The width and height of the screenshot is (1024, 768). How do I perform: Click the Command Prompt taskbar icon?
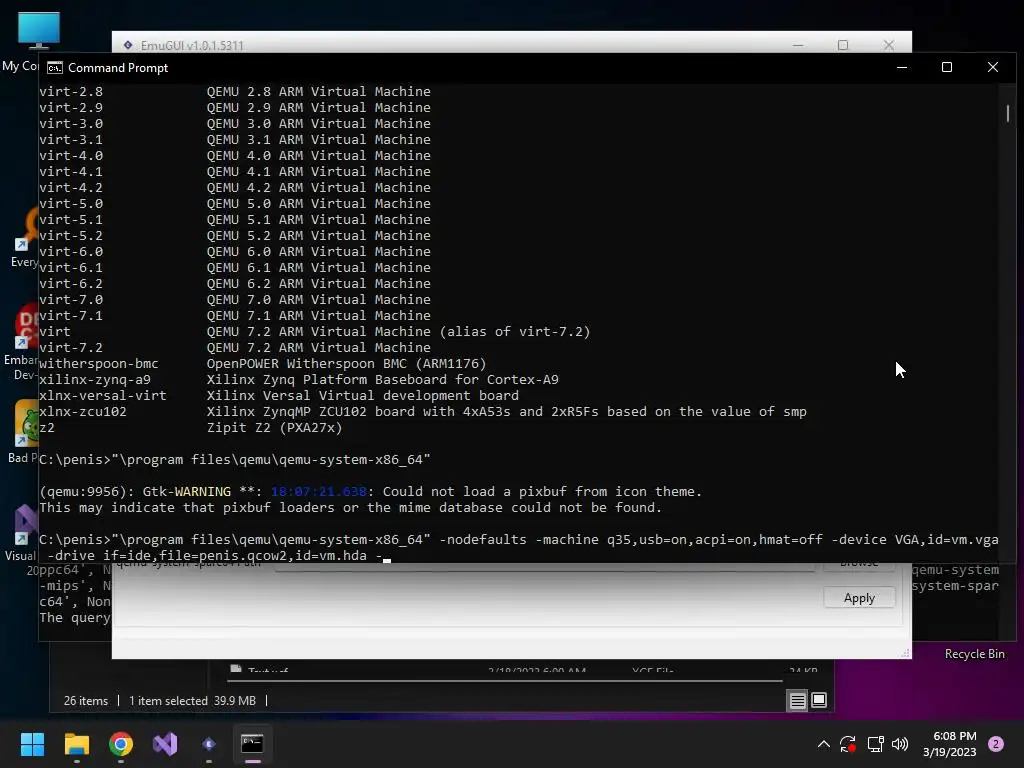pyautogui.click(x=252, y=744)
